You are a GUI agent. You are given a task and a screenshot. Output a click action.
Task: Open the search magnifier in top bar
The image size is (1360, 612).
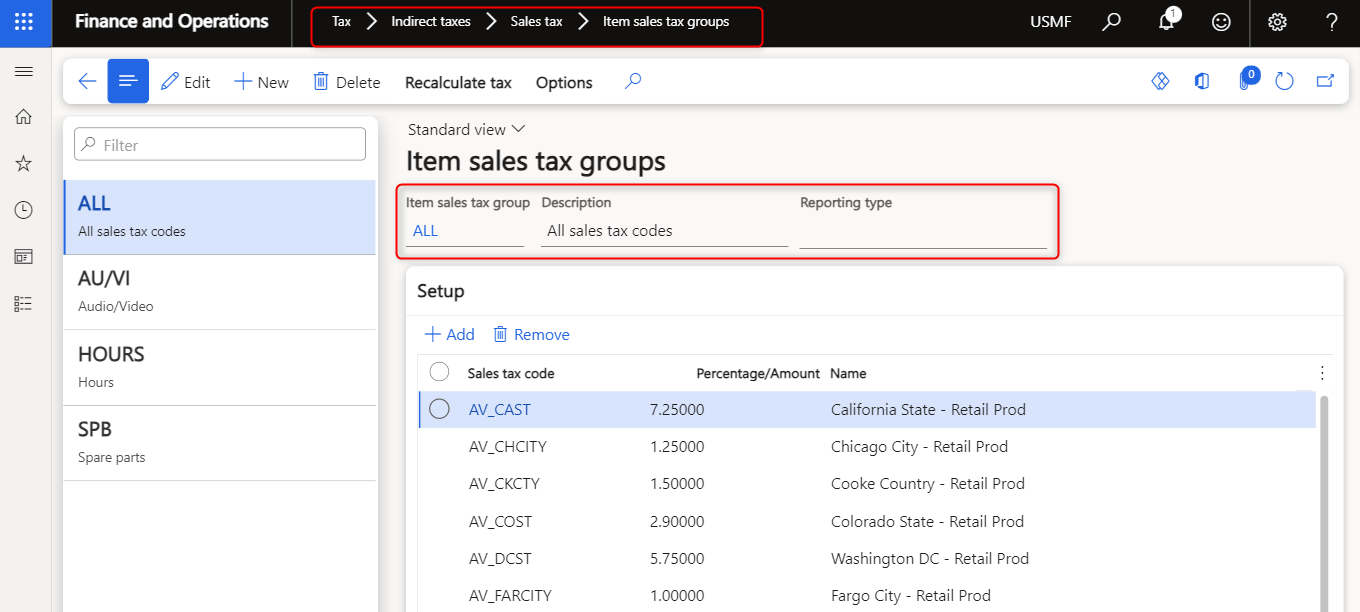click(x=1111, y=22)
